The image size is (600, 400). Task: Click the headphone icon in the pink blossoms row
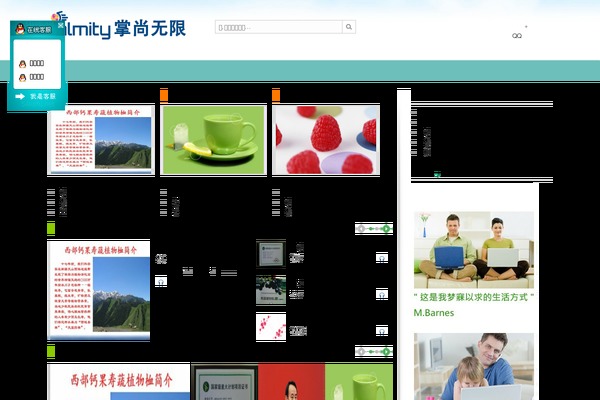point(382,331)
